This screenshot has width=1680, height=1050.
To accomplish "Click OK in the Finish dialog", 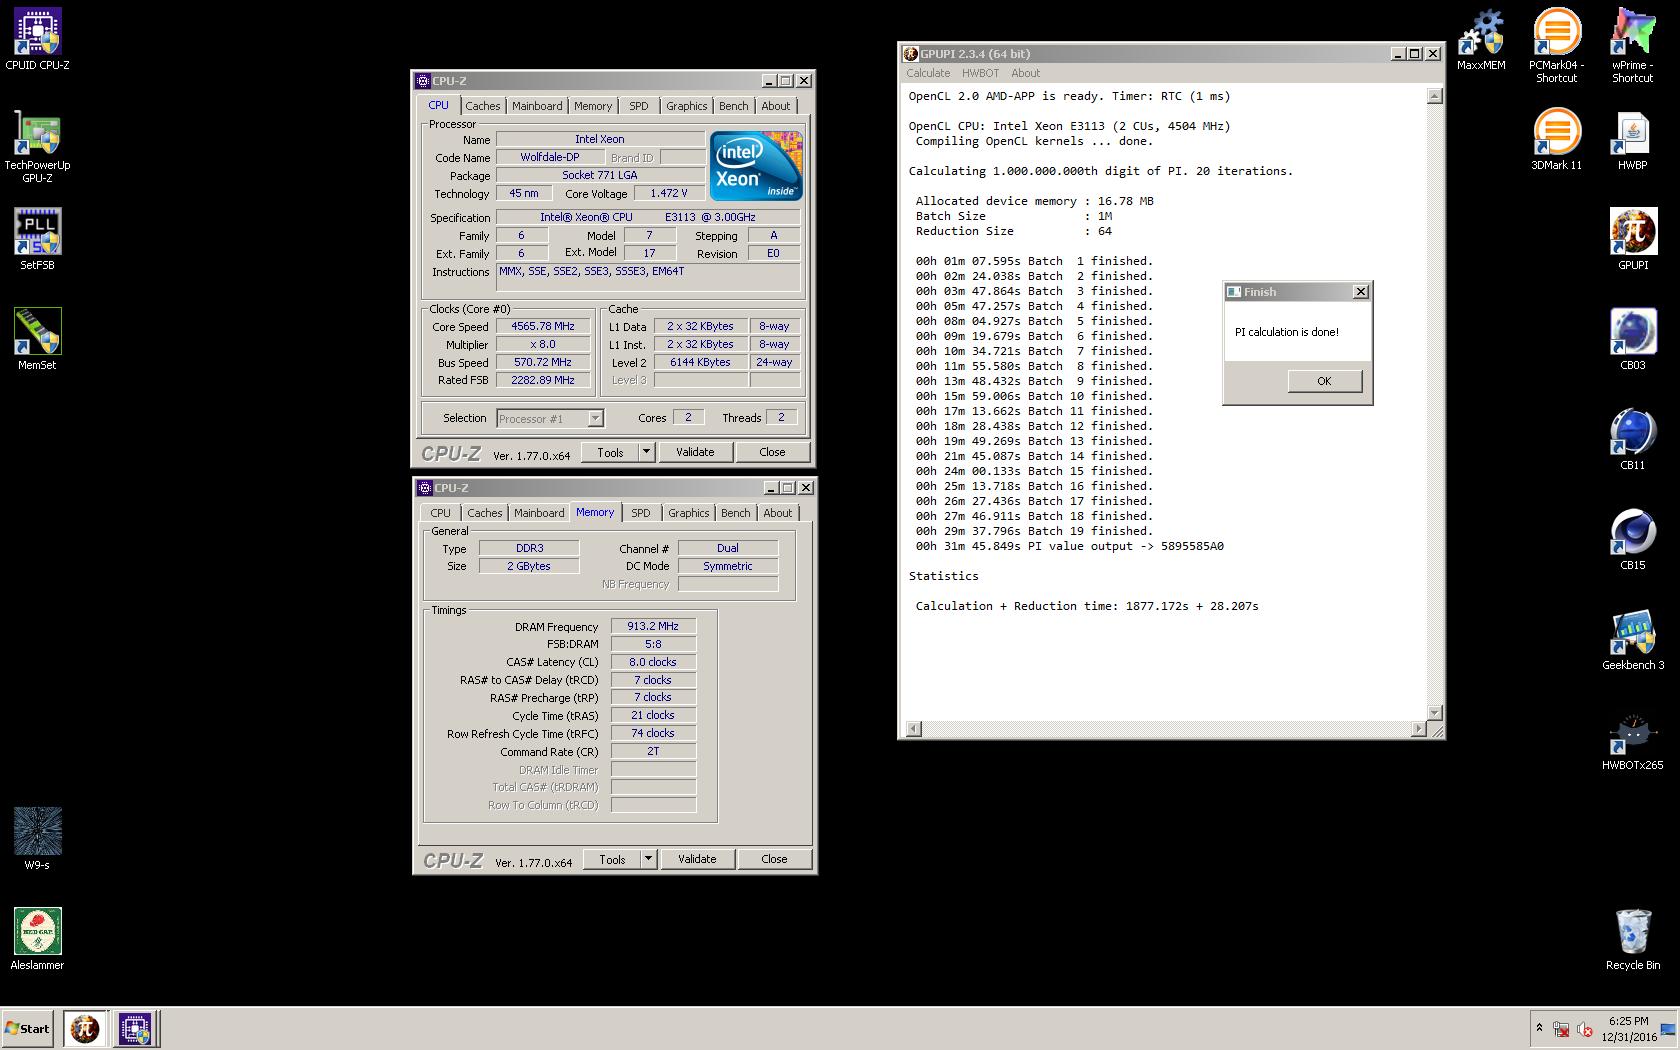I will click(x=1324, y=381).
